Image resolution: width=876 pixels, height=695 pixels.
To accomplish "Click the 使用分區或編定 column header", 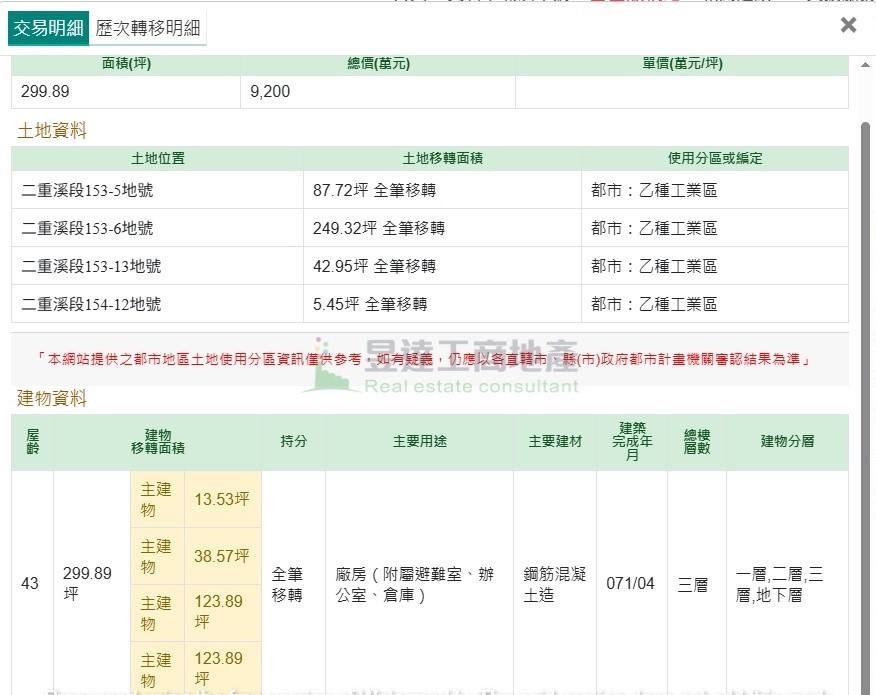I will click(x=715, y=158).
